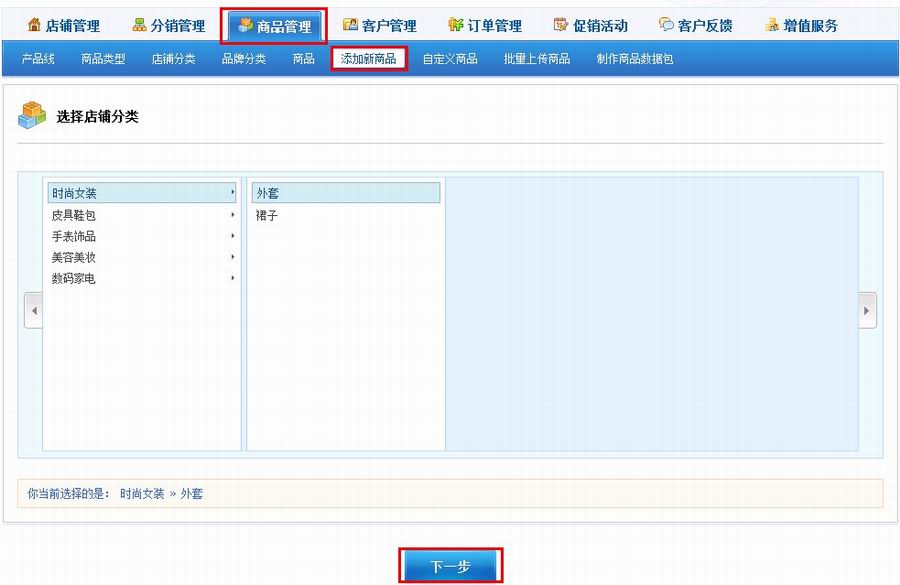Image resolution: width=900 pixels, height=585 pixels.
Task: Expand arrow on 手表饰品 row
Action: point(232,235)
